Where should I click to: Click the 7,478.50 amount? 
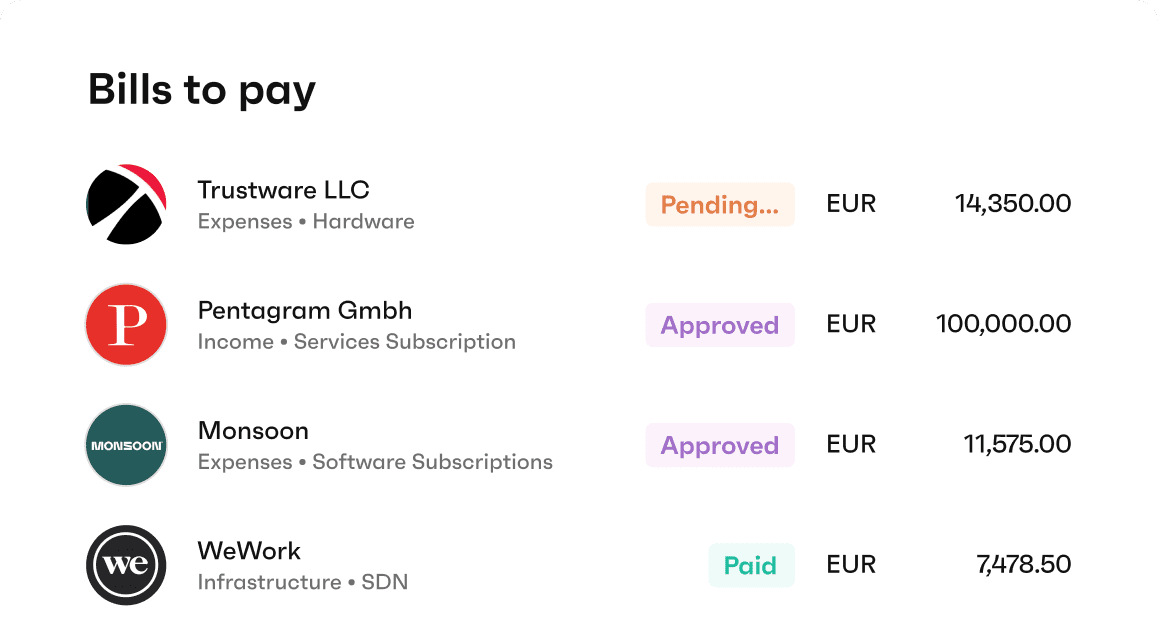[x=1023, y=564]
